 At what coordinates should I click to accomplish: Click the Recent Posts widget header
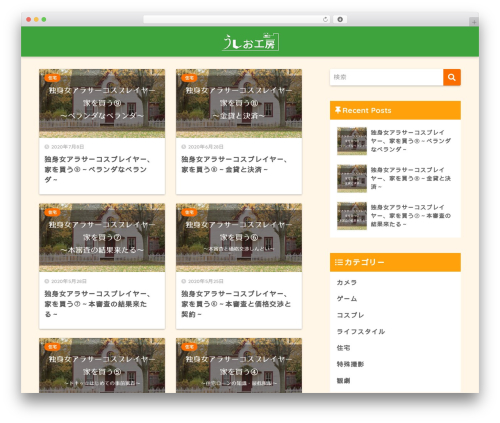(x=395, y=110)
